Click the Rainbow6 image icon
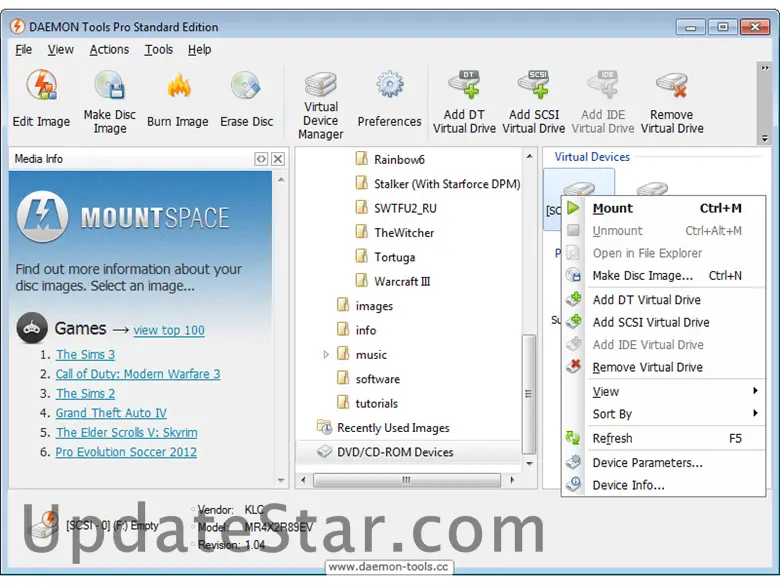Viewport: 780px width, 585px height. click(361, 159)
